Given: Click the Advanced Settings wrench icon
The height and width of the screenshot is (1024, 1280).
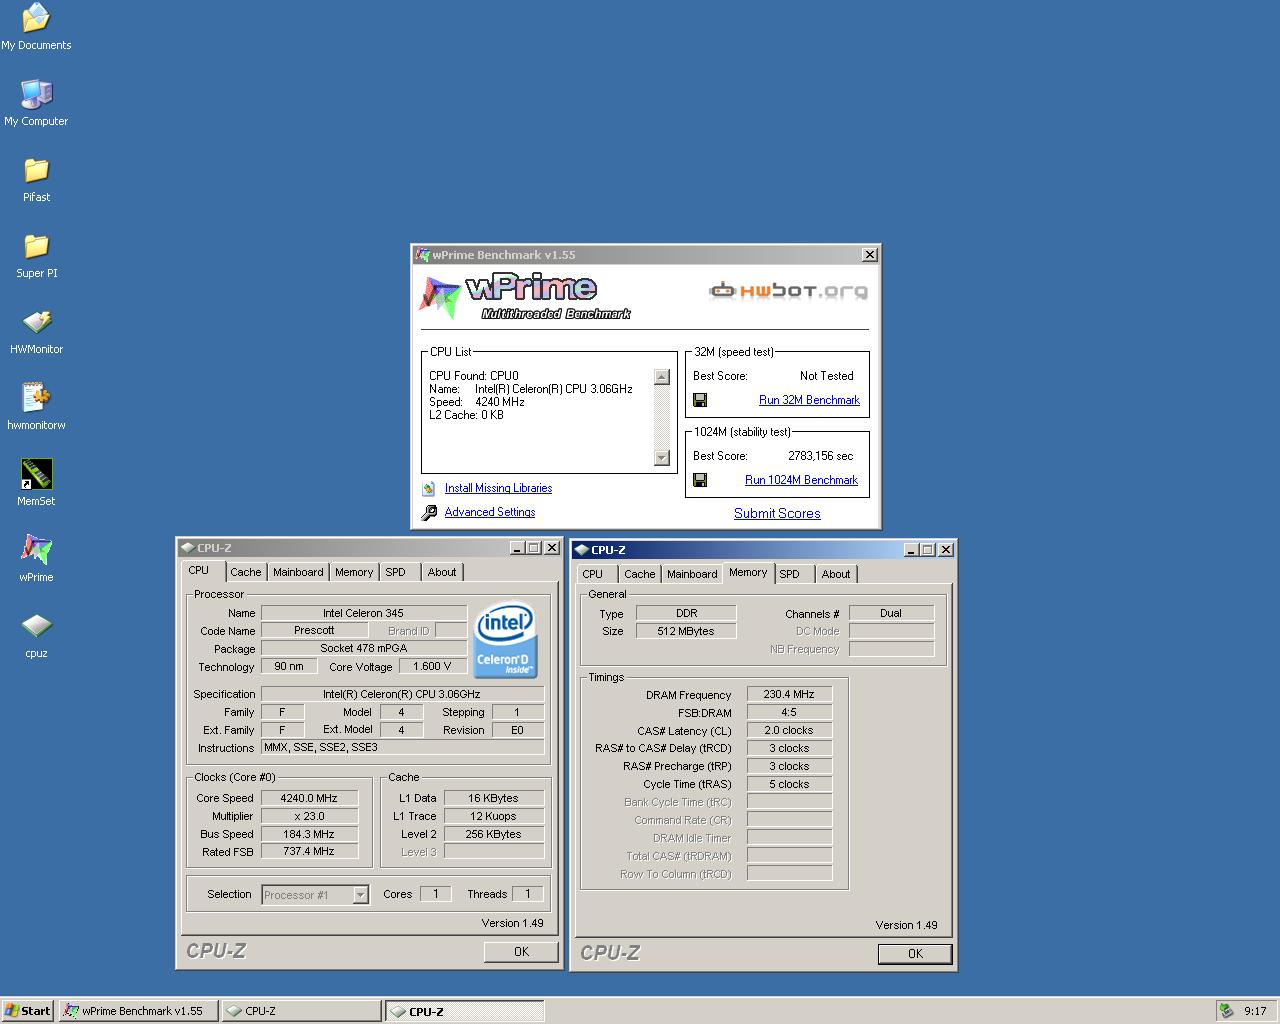Looking at the screenshot, I should (429, 512).
